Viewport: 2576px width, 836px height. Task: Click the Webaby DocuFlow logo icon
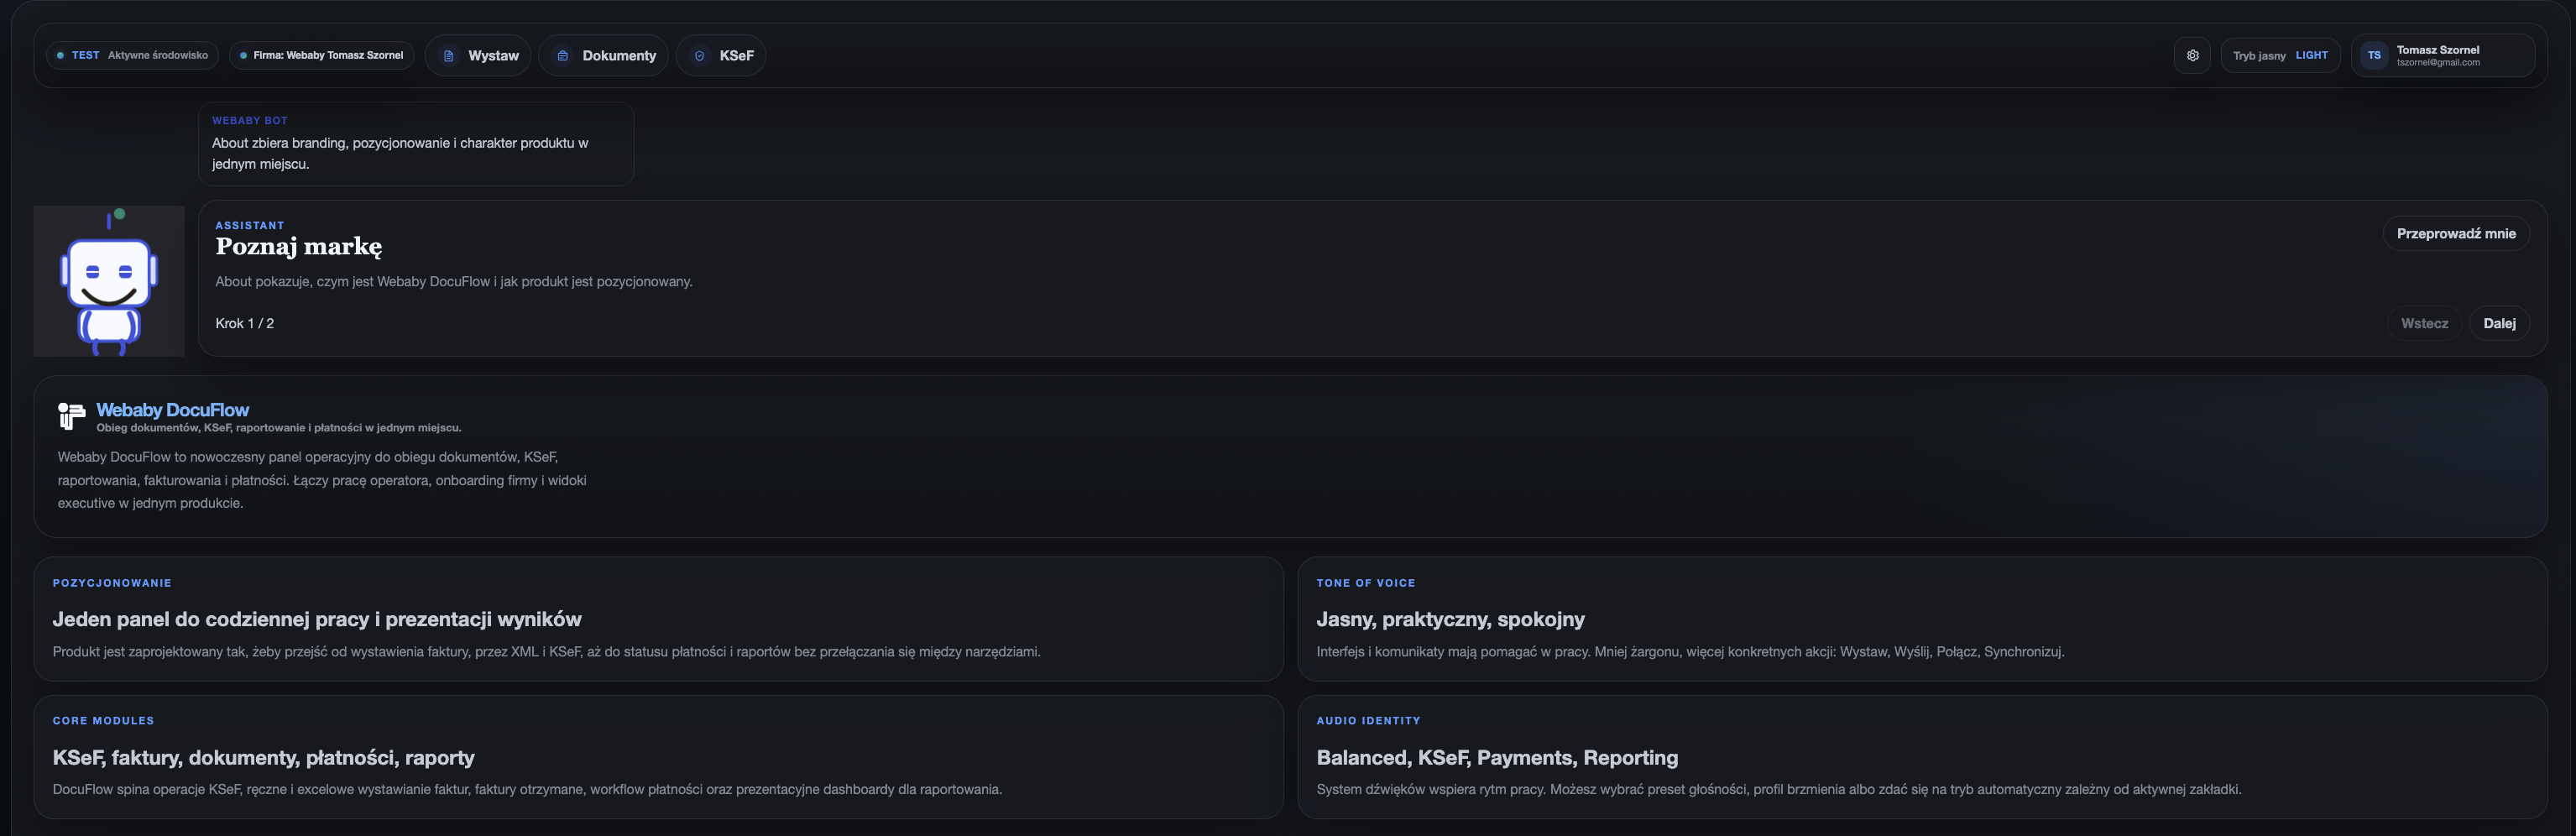coord(71,416)
